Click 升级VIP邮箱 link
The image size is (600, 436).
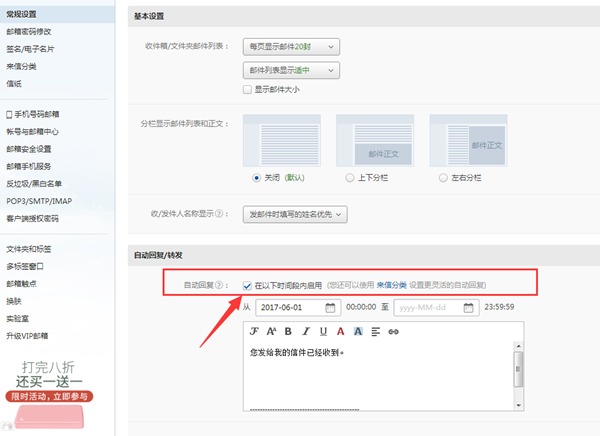coord(27,336)
